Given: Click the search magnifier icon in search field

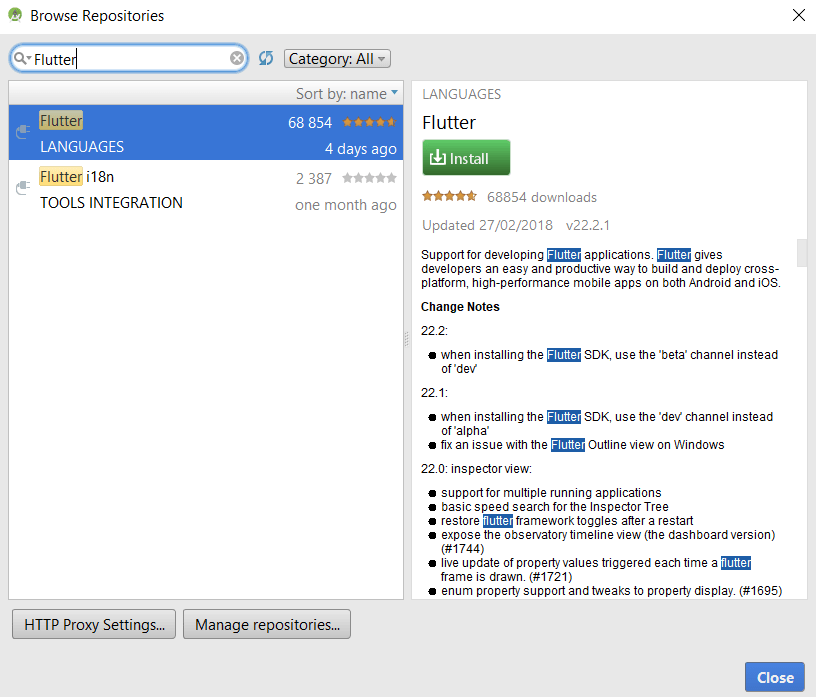Looking at the screenshot, I should pyautogui.click(x=22, y=59).
